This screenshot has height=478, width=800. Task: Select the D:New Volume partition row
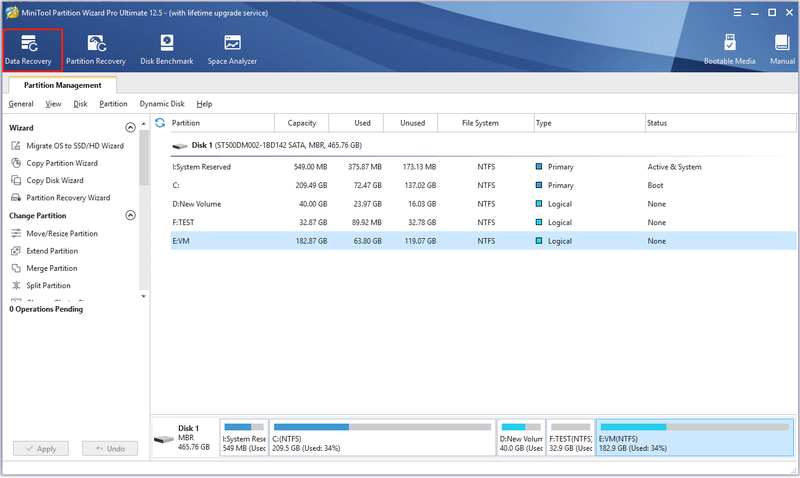pyautogui.click(x=483, y=204)
